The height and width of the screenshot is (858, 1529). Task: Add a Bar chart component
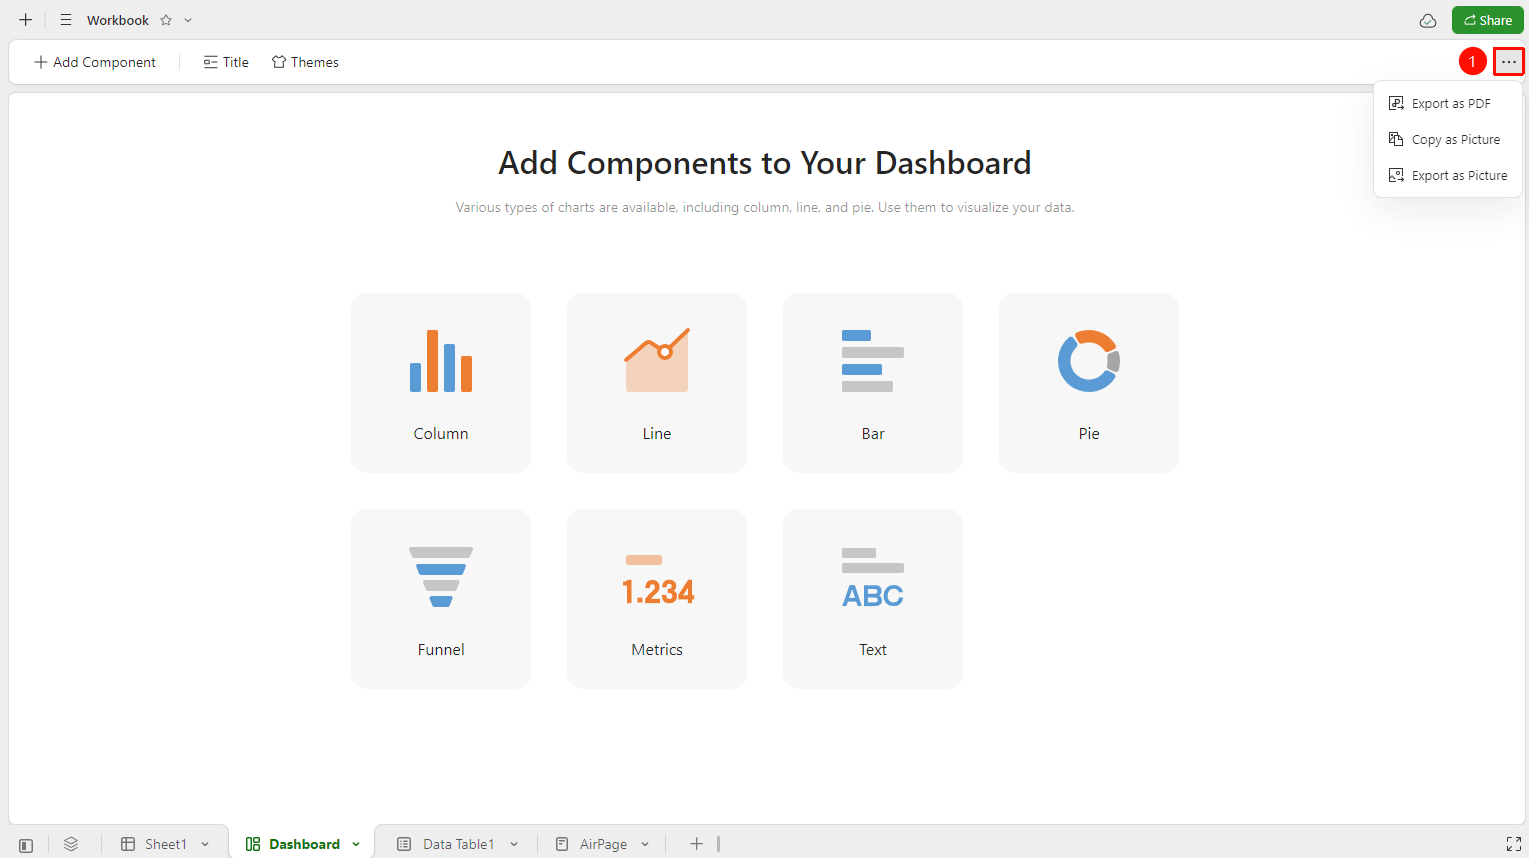873,383
